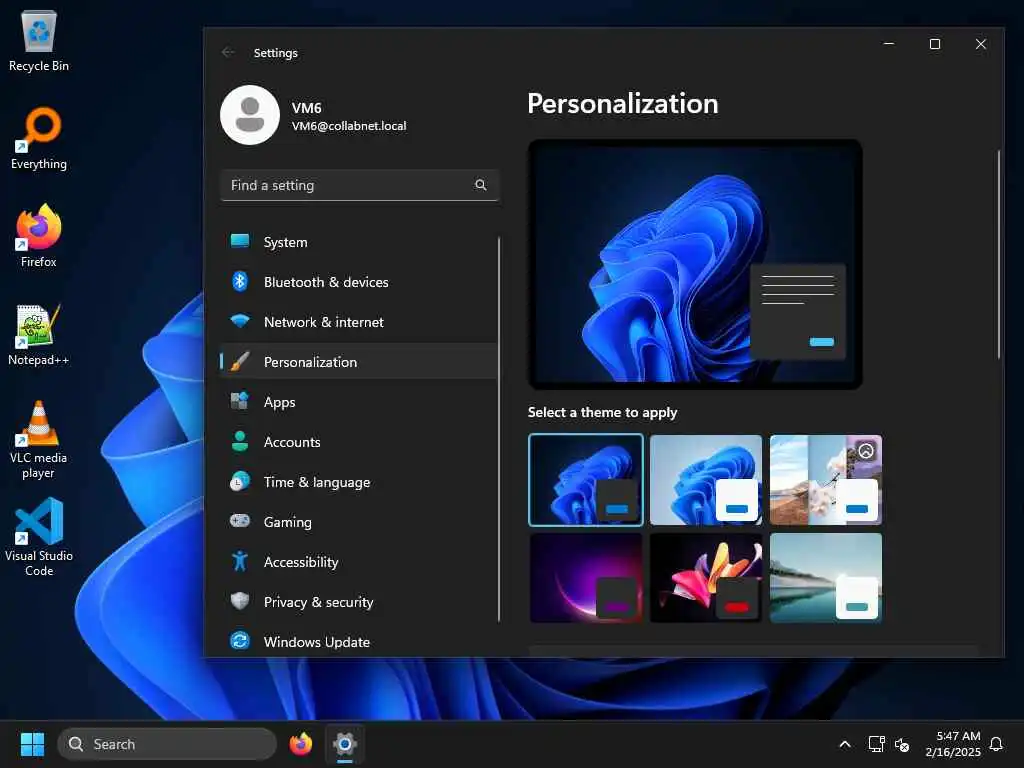The width and height of the screenshot is (1024, 768).
Task: Open the Apps icon in sidebar
Action: [x=240, y=401]
